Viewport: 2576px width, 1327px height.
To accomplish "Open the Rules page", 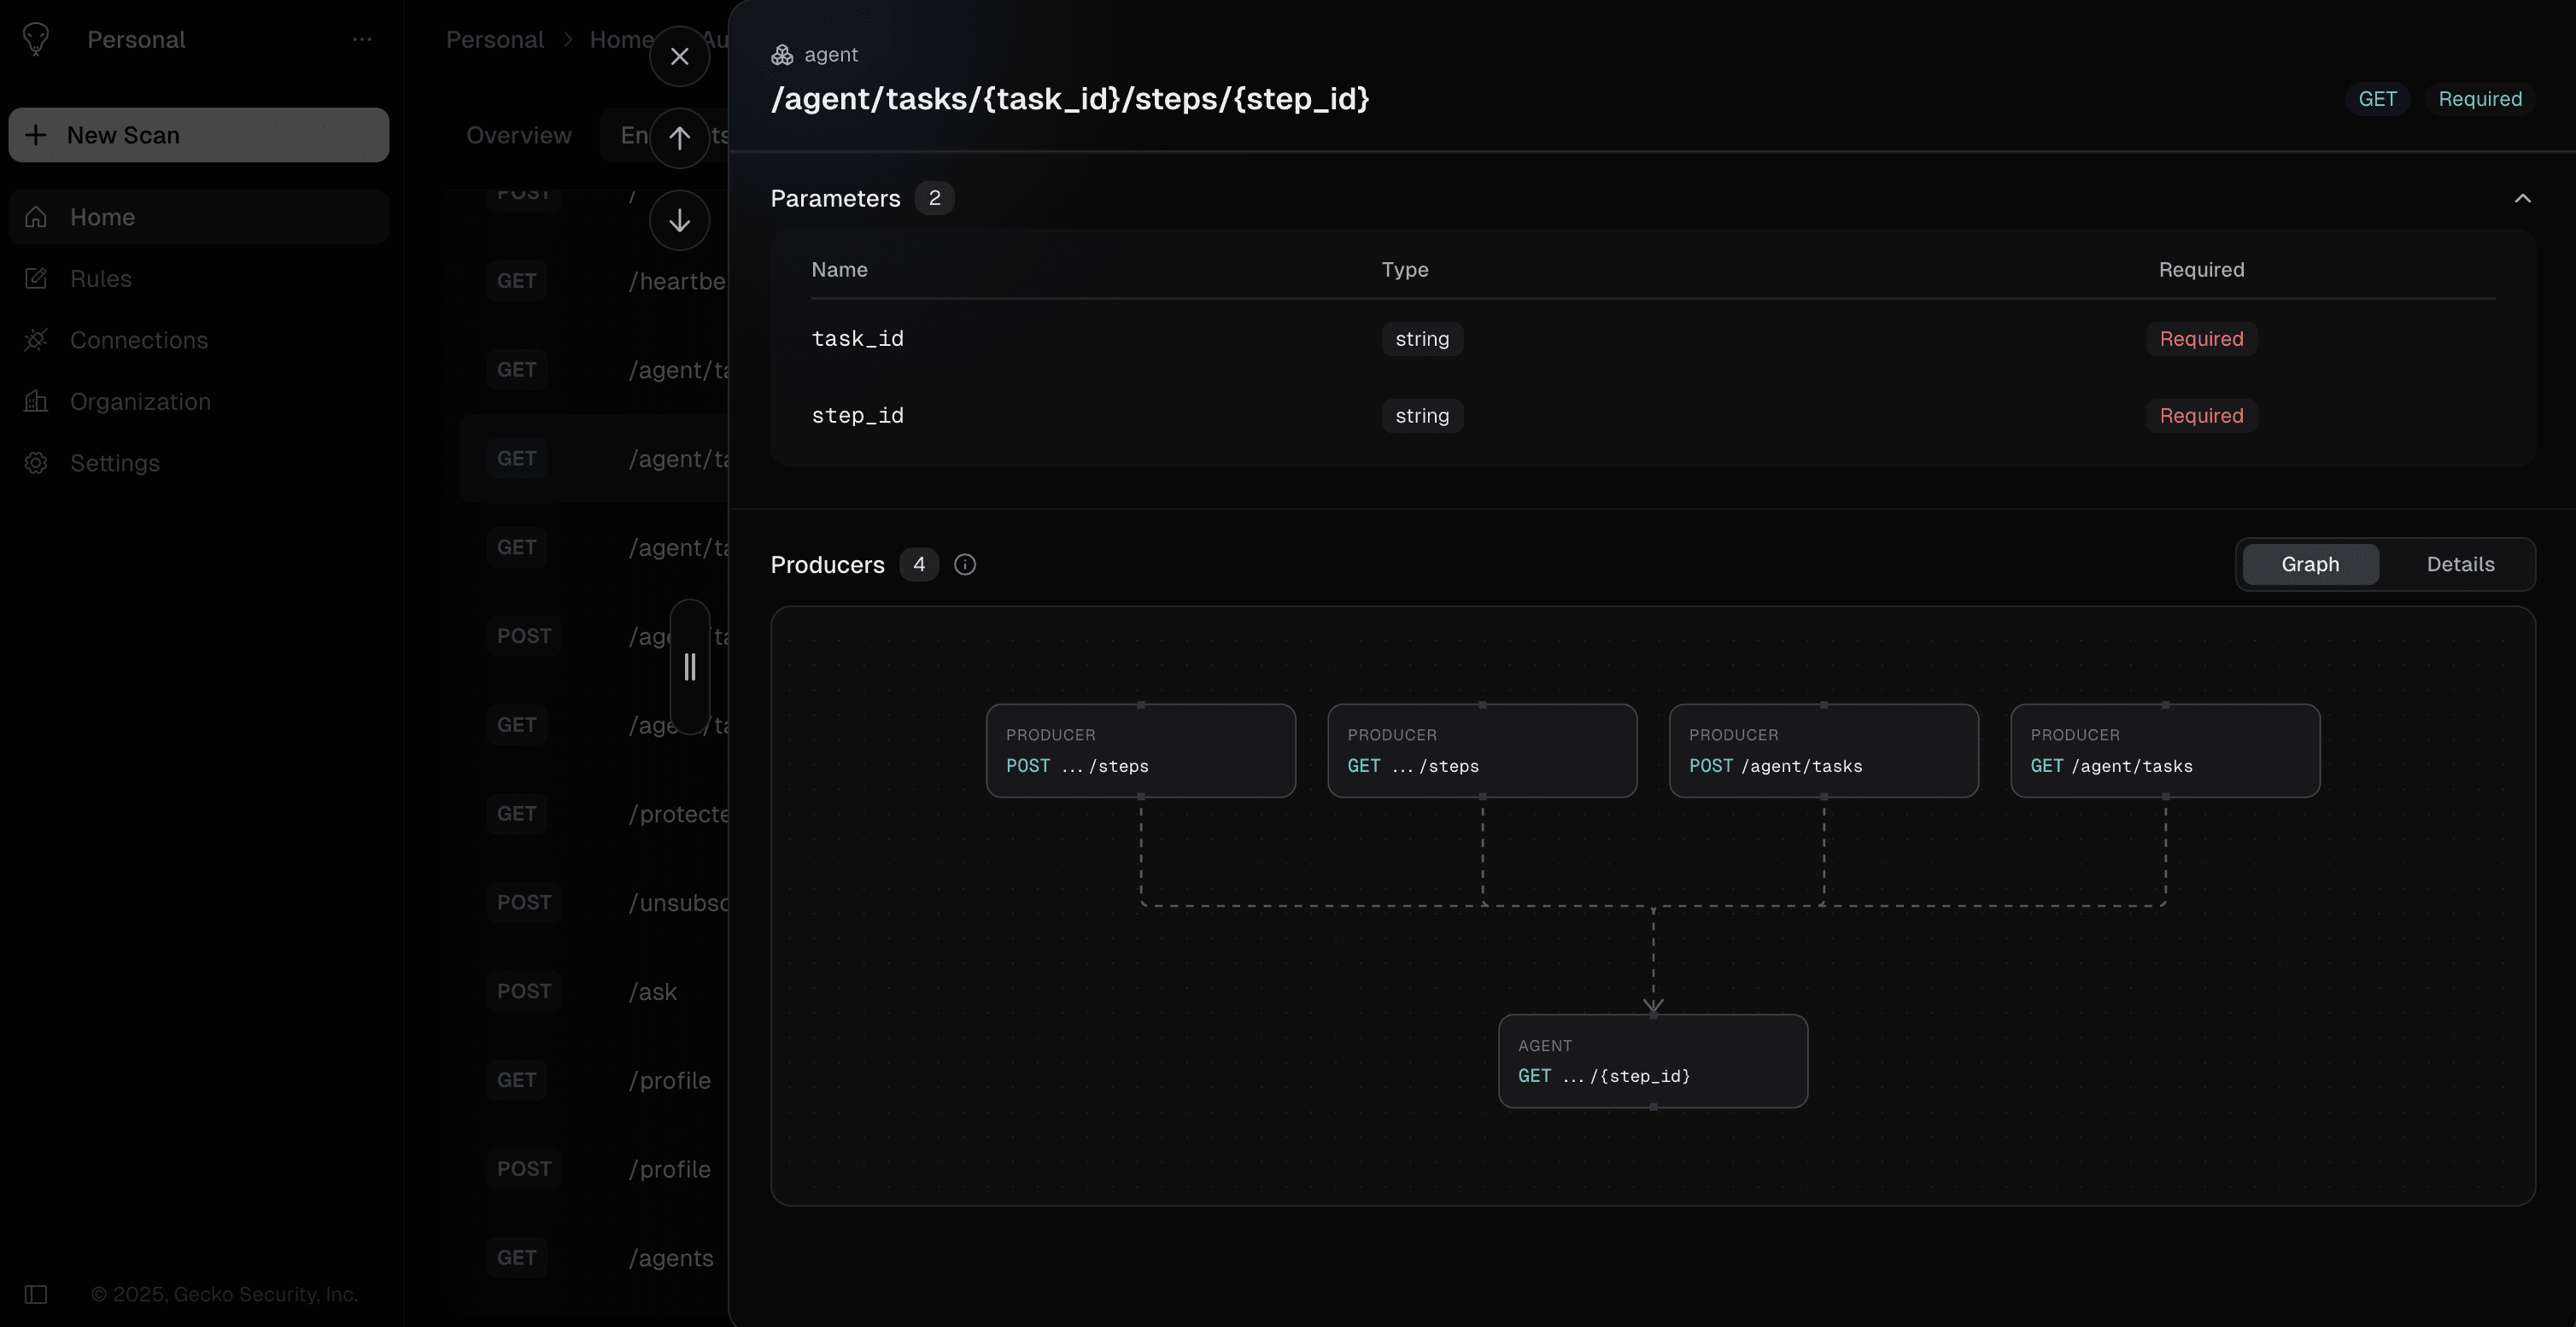I will point(100,279).
